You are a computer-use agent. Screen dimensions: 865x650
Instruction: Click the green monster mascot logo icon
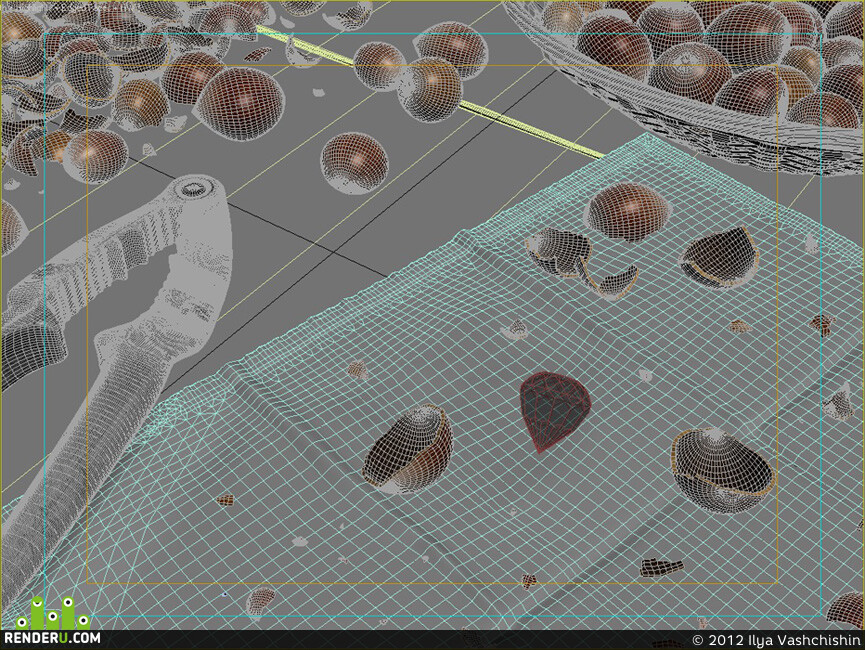tap(52, 612)
